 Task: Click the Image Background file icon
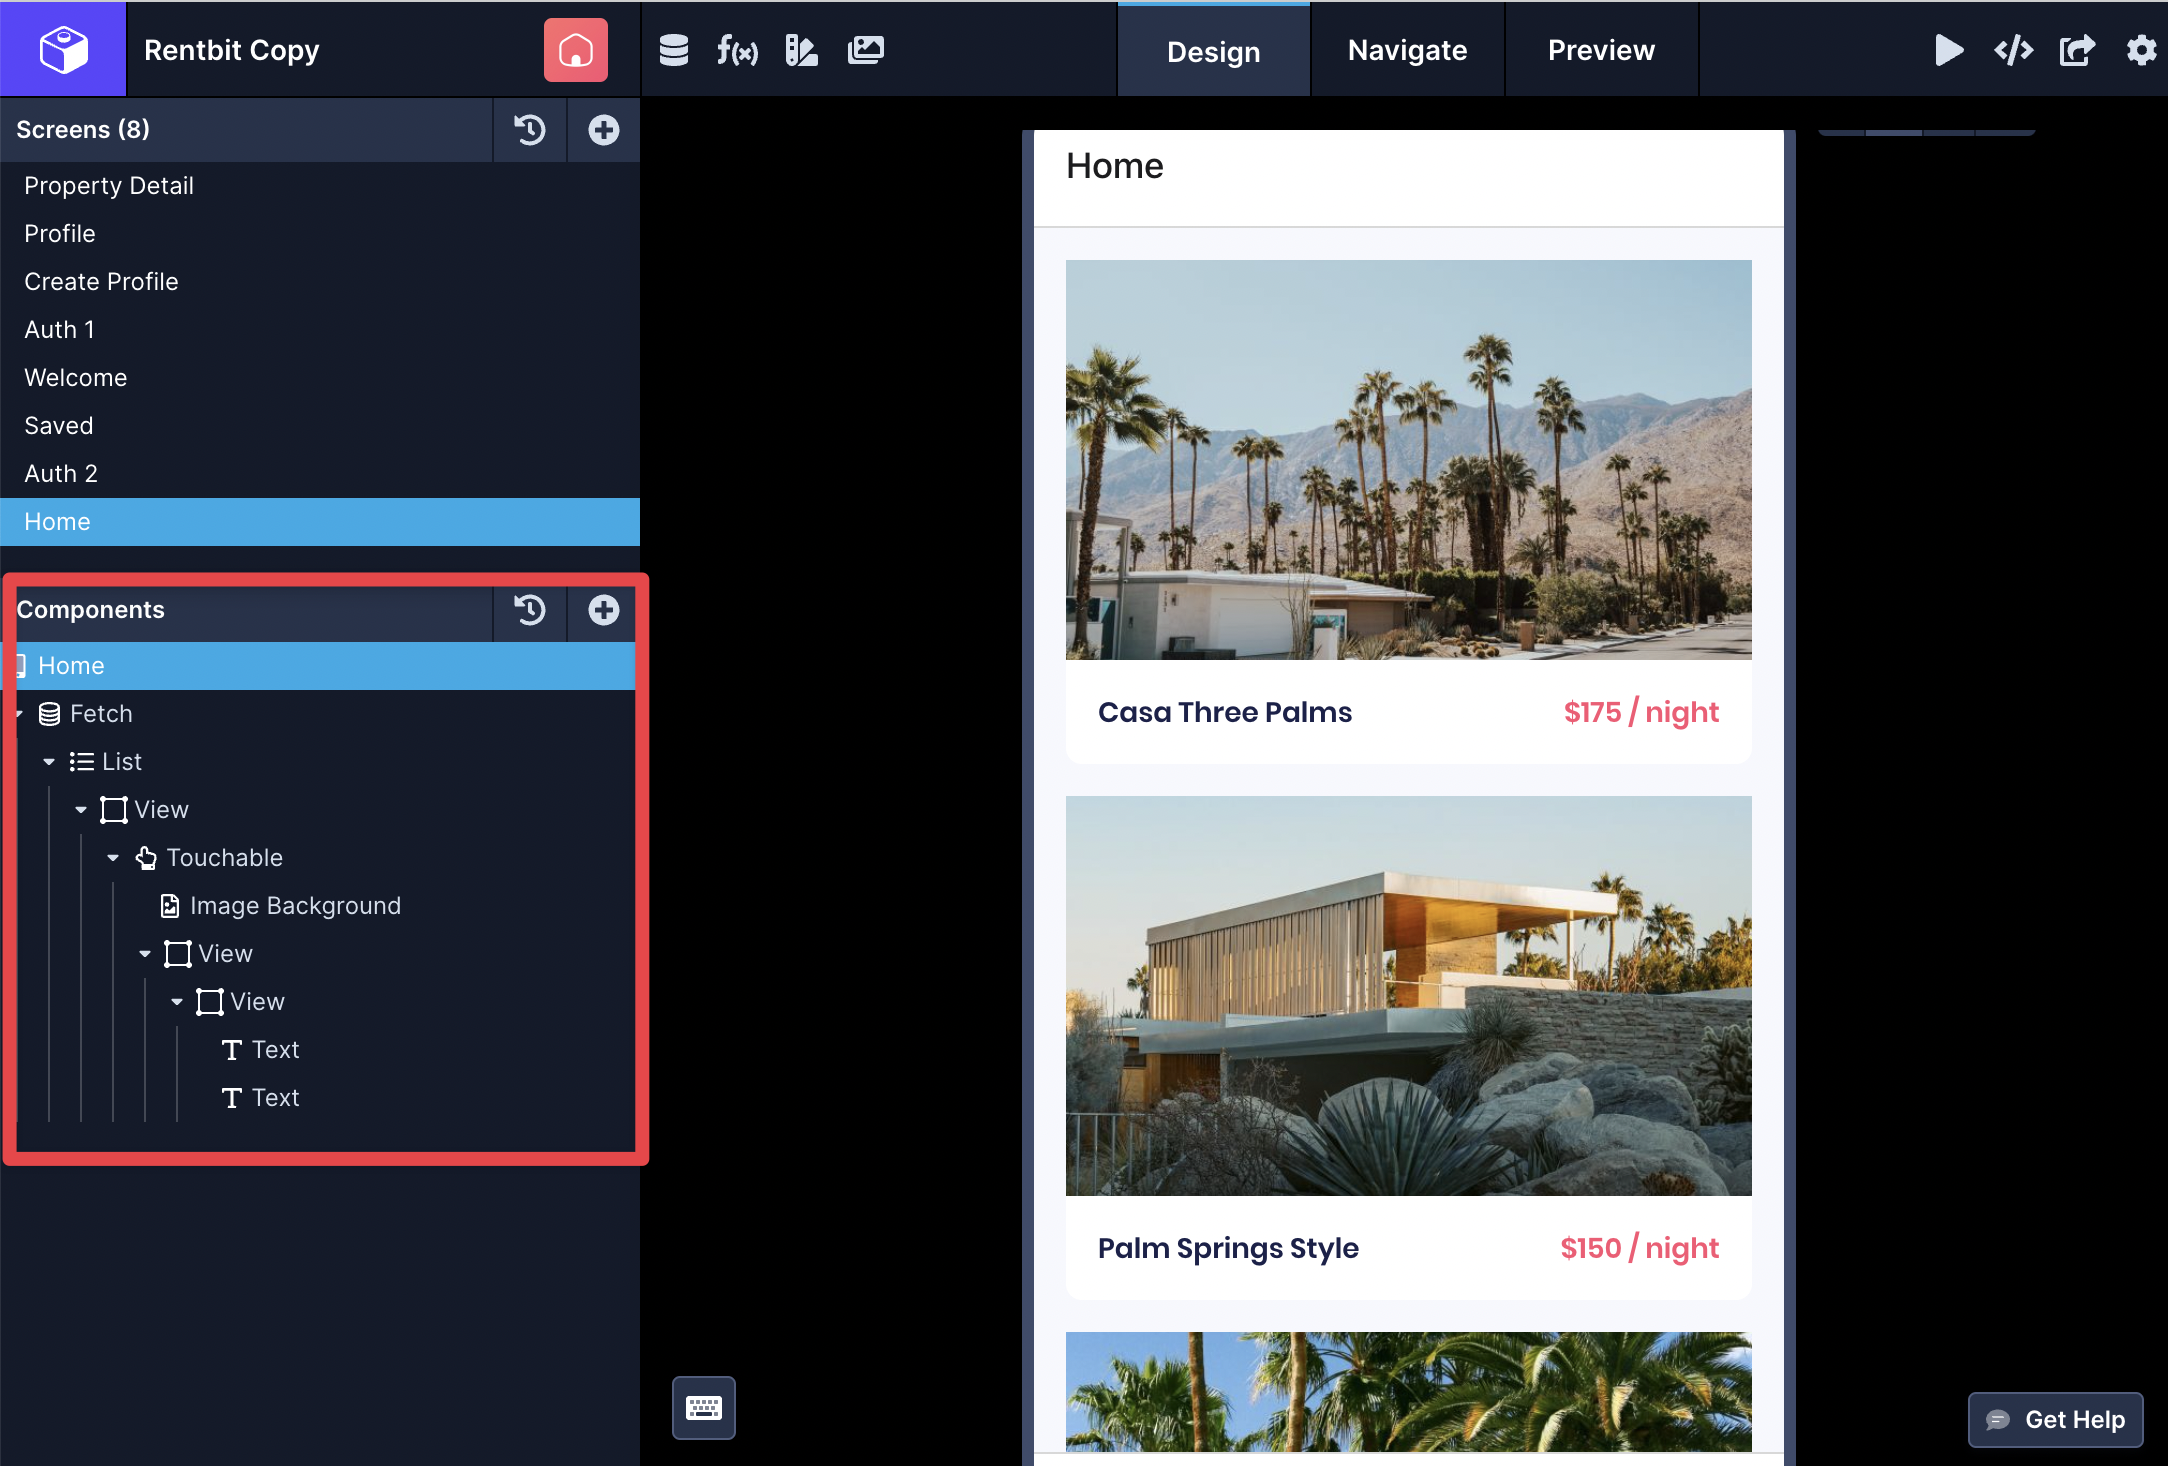170,906
